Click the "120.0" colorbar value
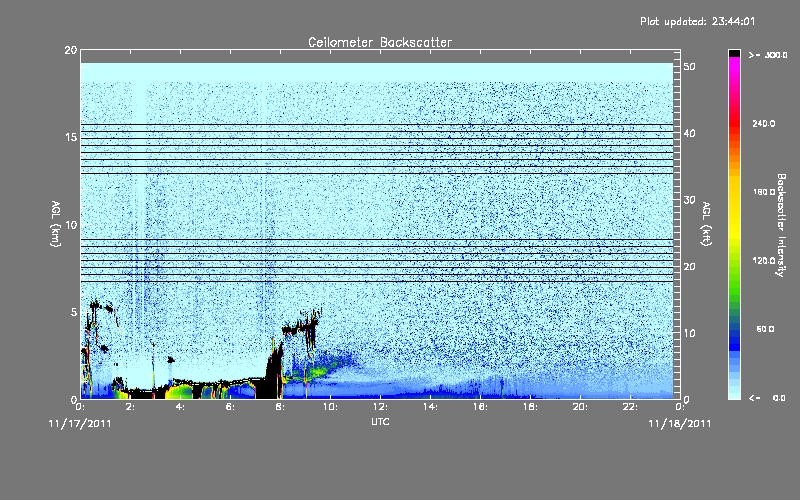Screen dimensions: 800x500 tap(764, 261)
